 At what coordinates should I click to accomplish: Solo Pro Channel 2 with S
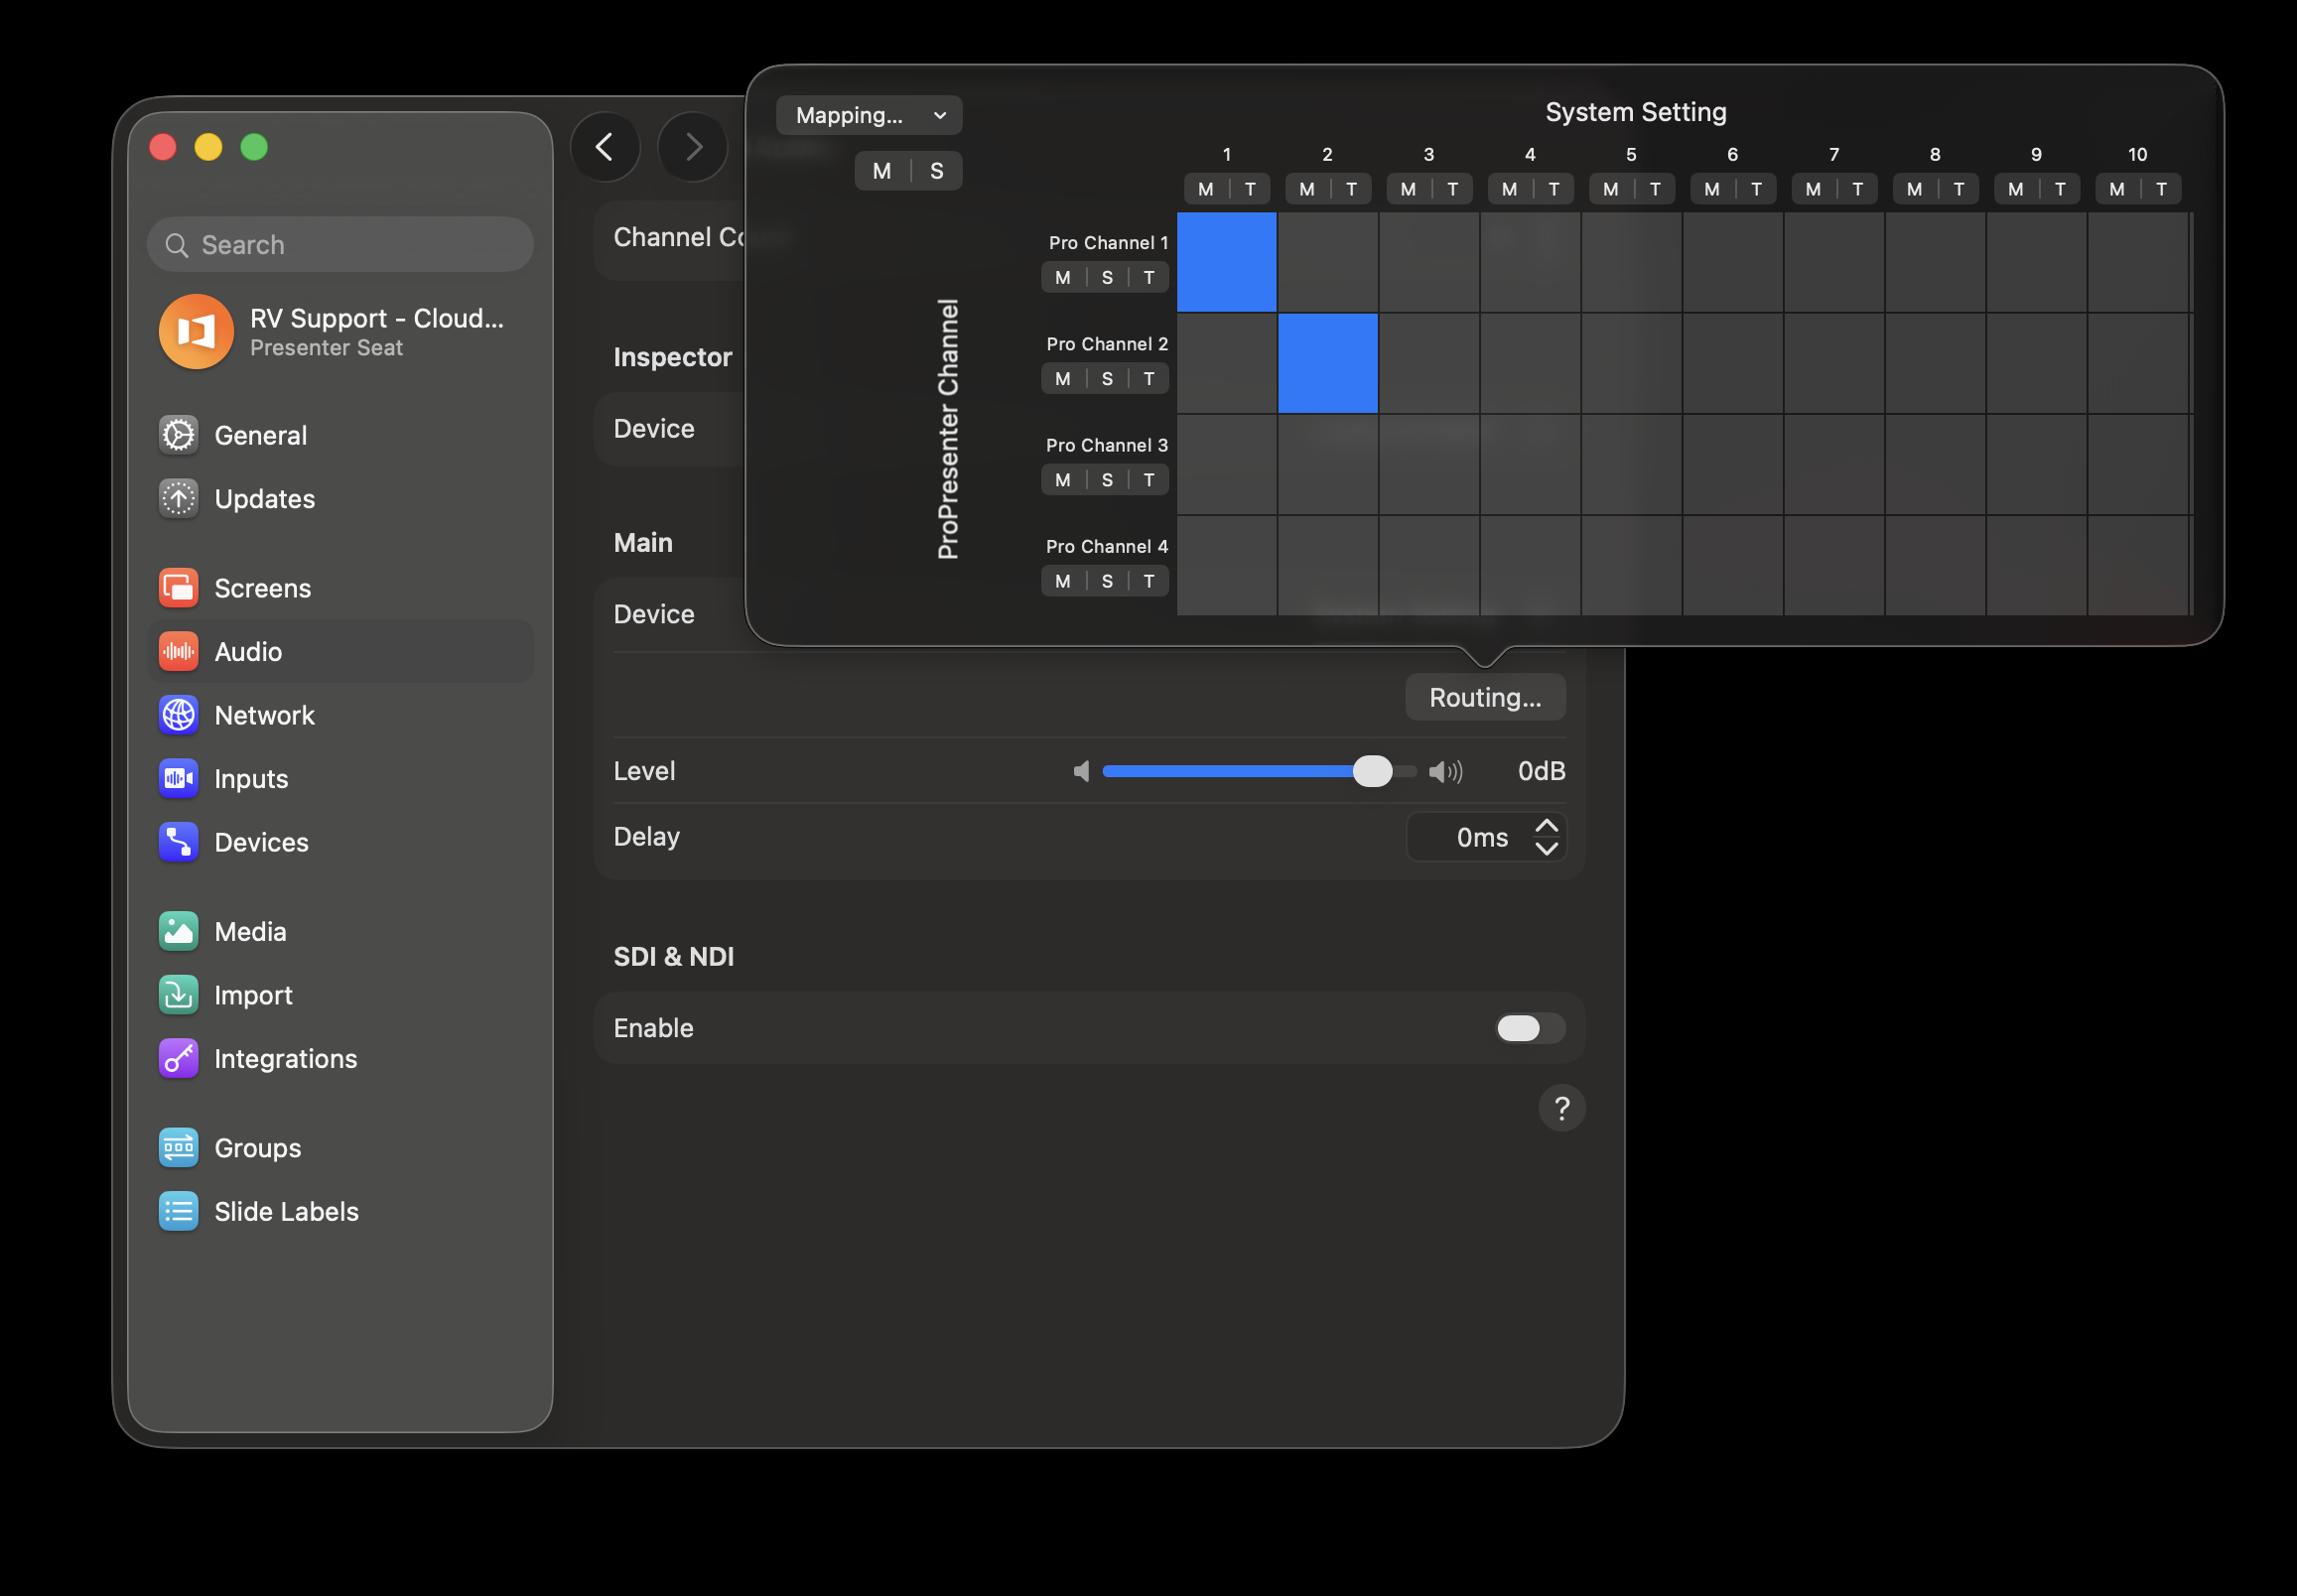1107,378
